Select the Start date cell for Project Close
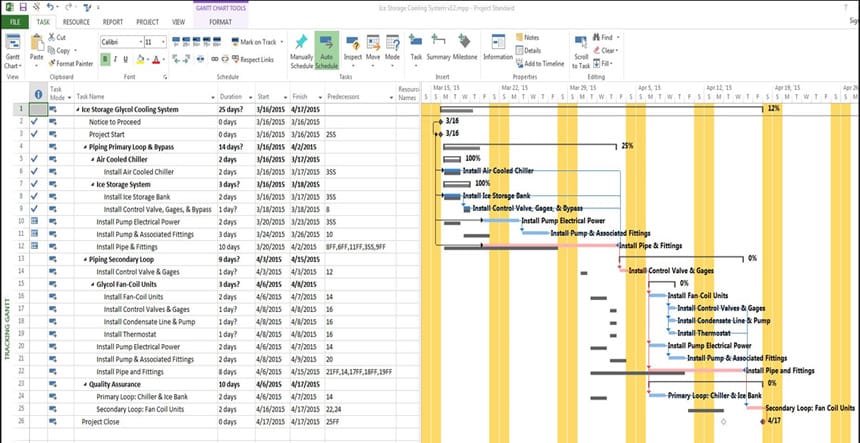Screen dimensions: 860x443 [x=271, y=422]
